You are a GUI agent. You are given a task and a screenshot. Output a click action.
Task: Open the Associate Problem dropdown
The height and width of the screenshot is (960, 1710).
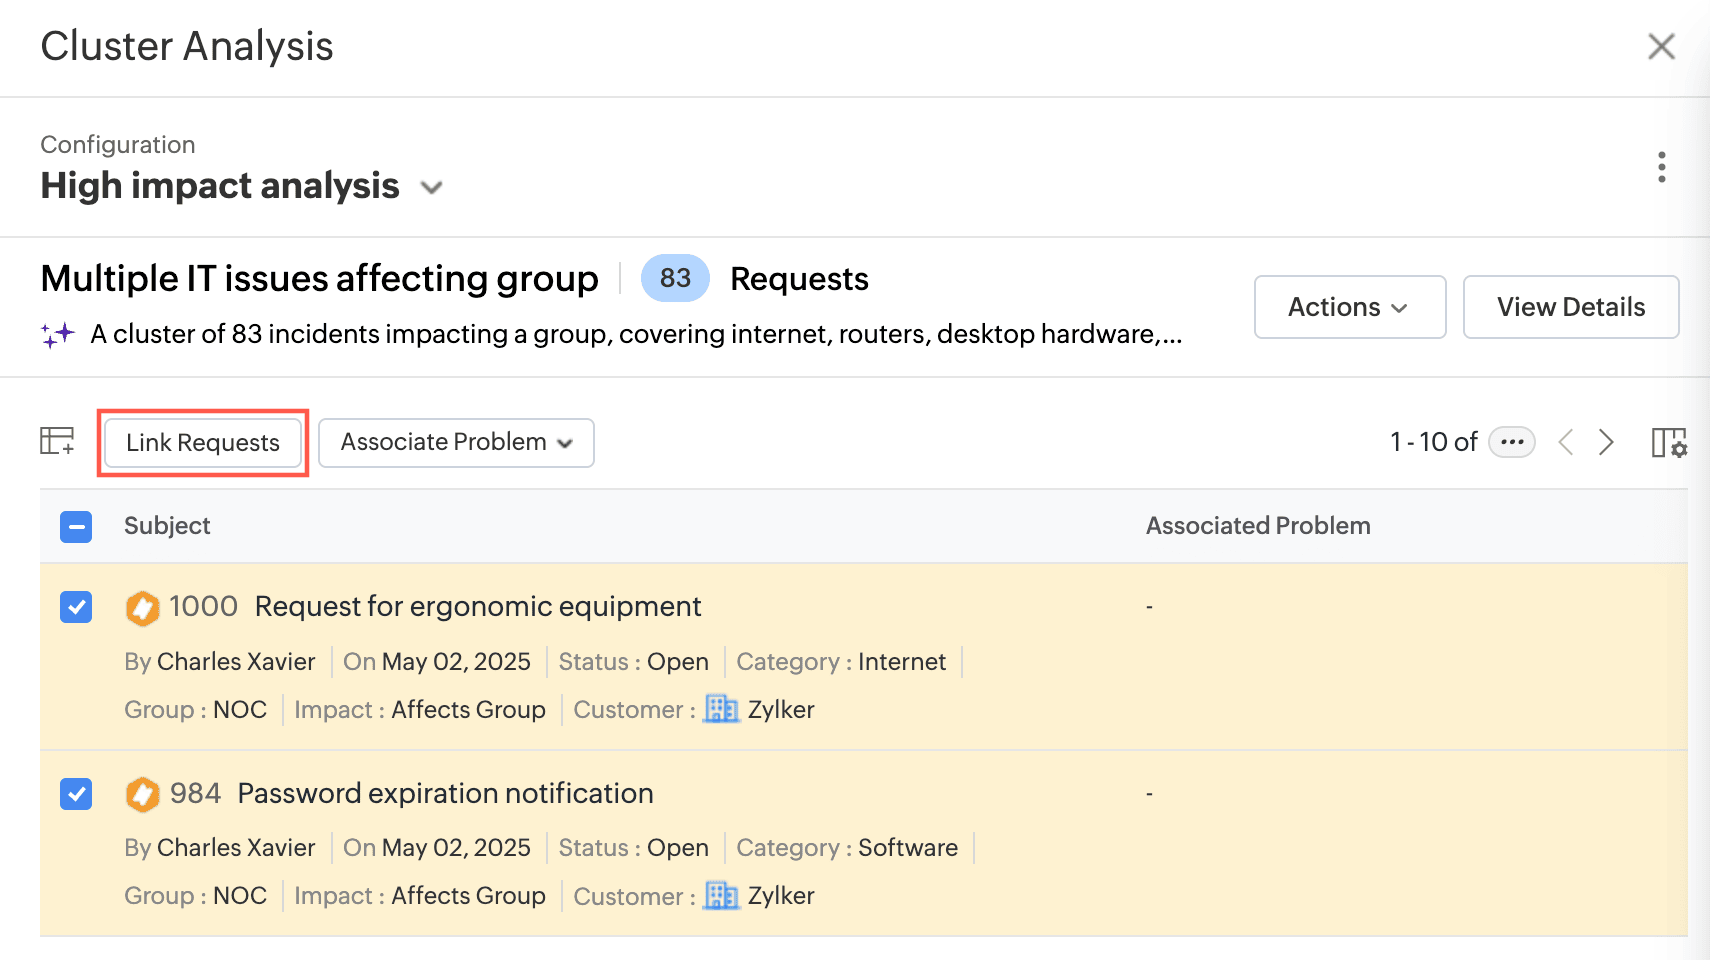pos(456,442)
